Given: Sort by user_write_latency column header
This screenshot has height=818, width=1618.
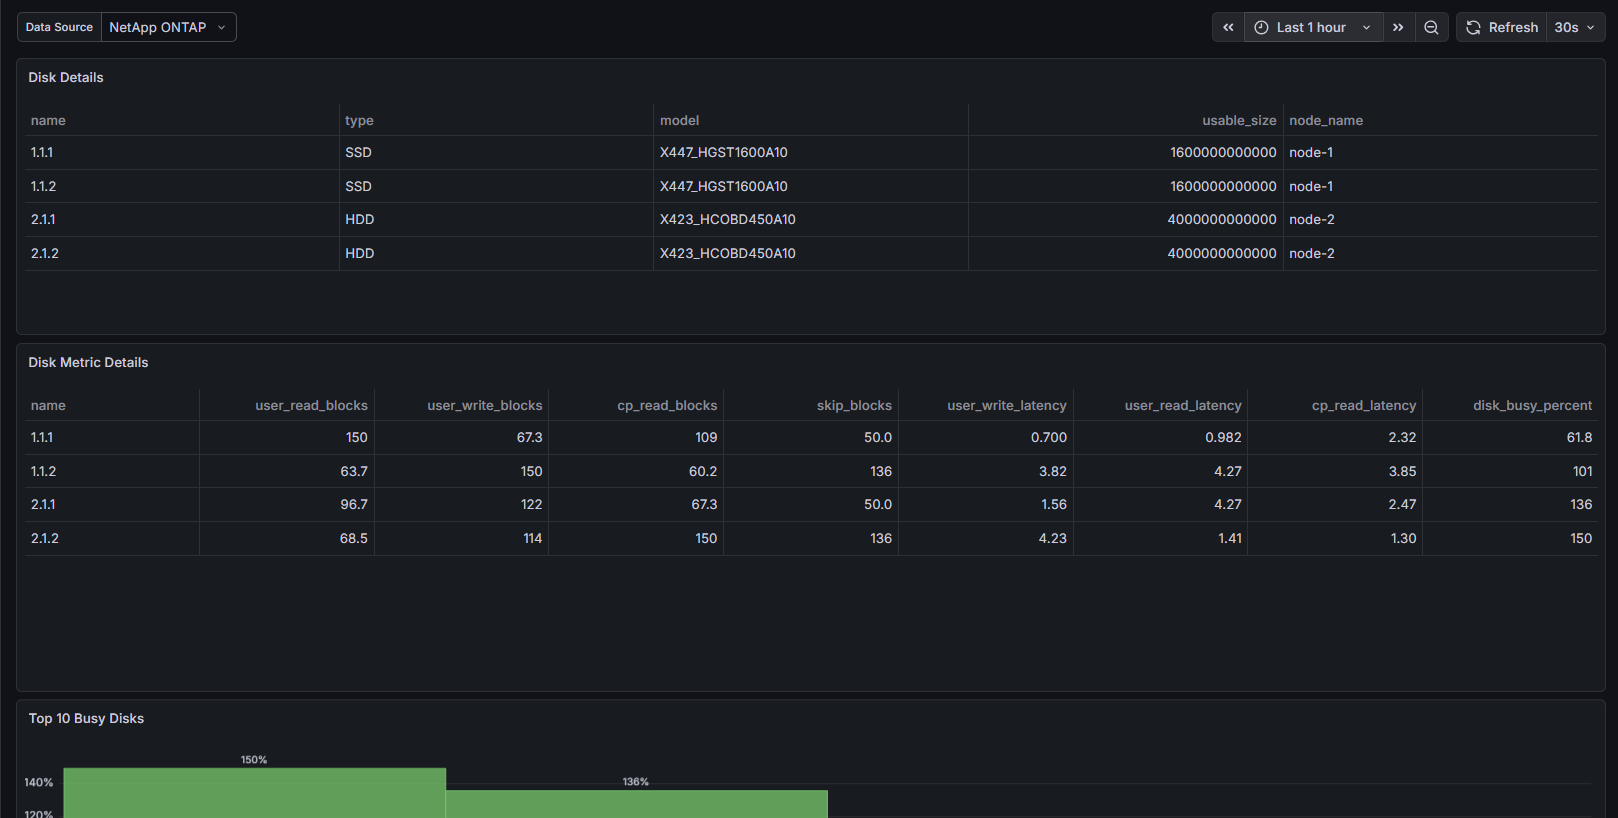Looking at the screenshot, I should pos(1007,405).
